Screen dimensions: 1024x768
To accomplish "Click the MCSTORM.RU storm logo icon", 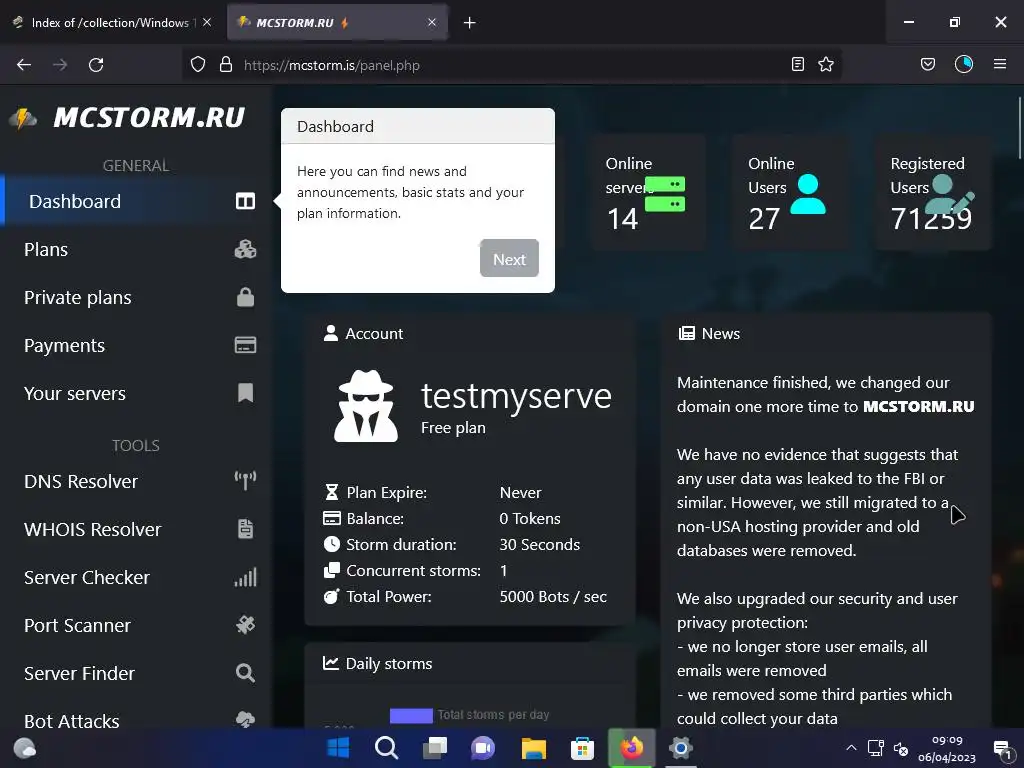I will point(23,118).
